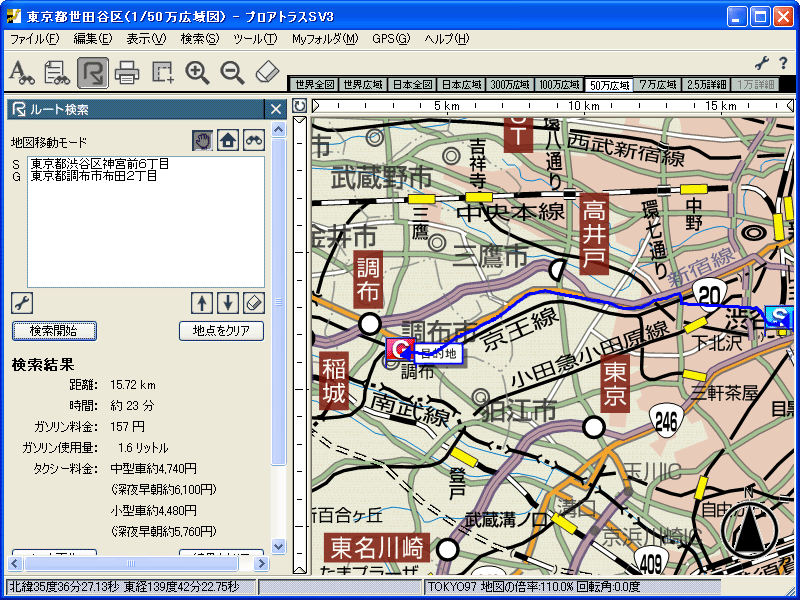The image size is (800, 600).
Task: Select the text search tool icon
Action: pyautogui.click(x=22, y=72)
